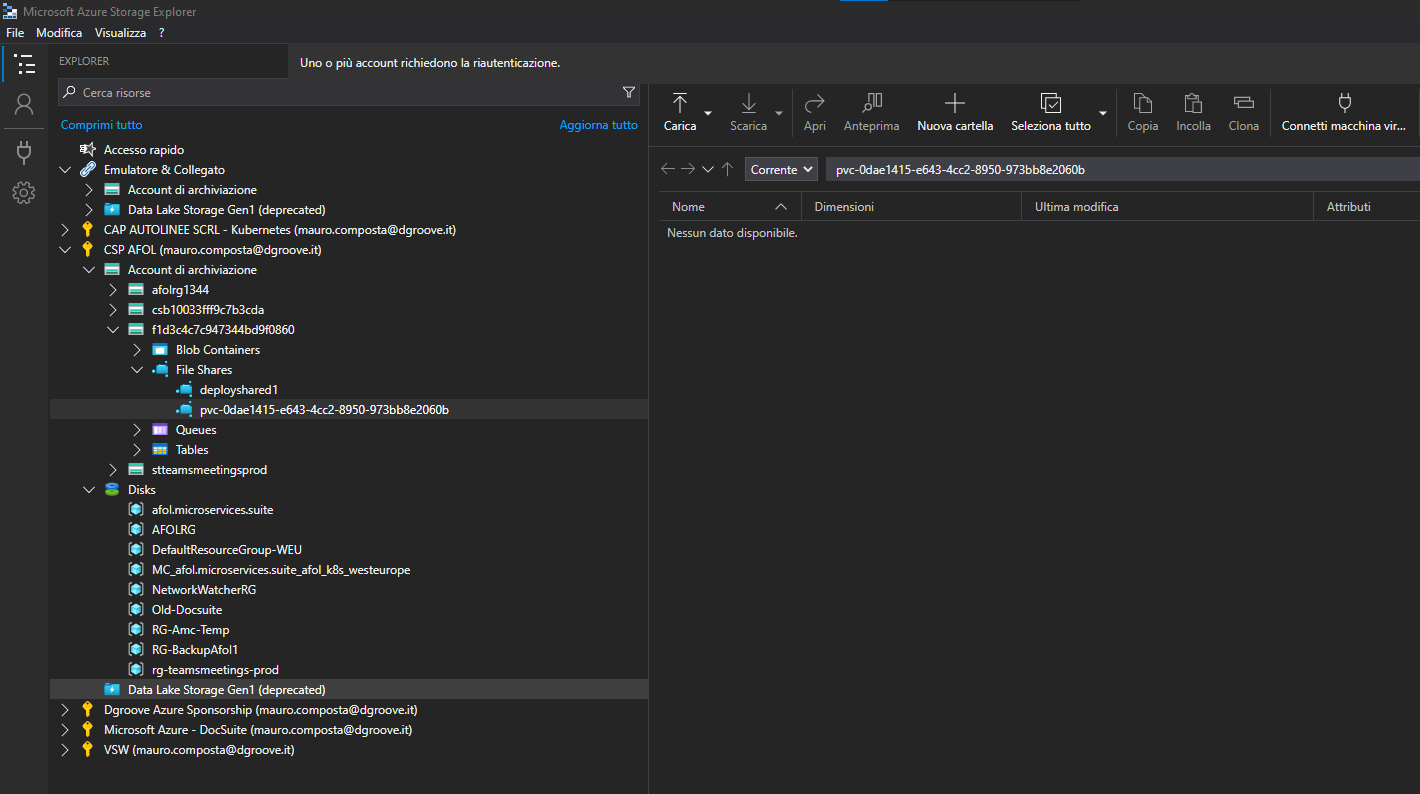The height and width of the screenshot is (794, 1420).
Task: Click the Carica upload toolbar button
Action: tap(680, 112)
